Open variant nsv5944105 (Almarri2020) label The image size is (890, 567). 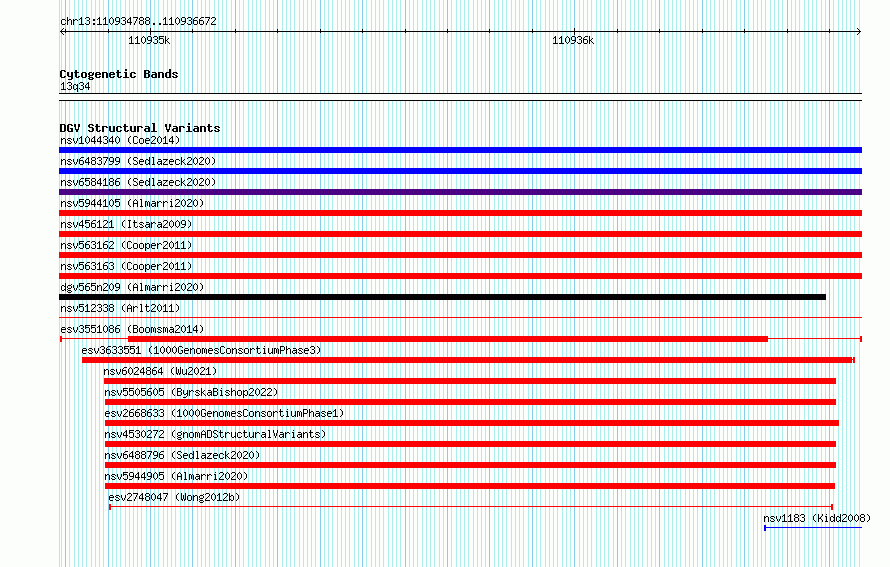pyautogui.click(x=132, y=203)
